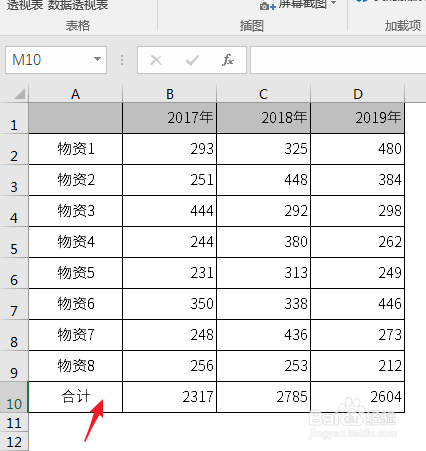Click the Select All corner triangle
Screen dimensions: 426x451
coord(20,94)
